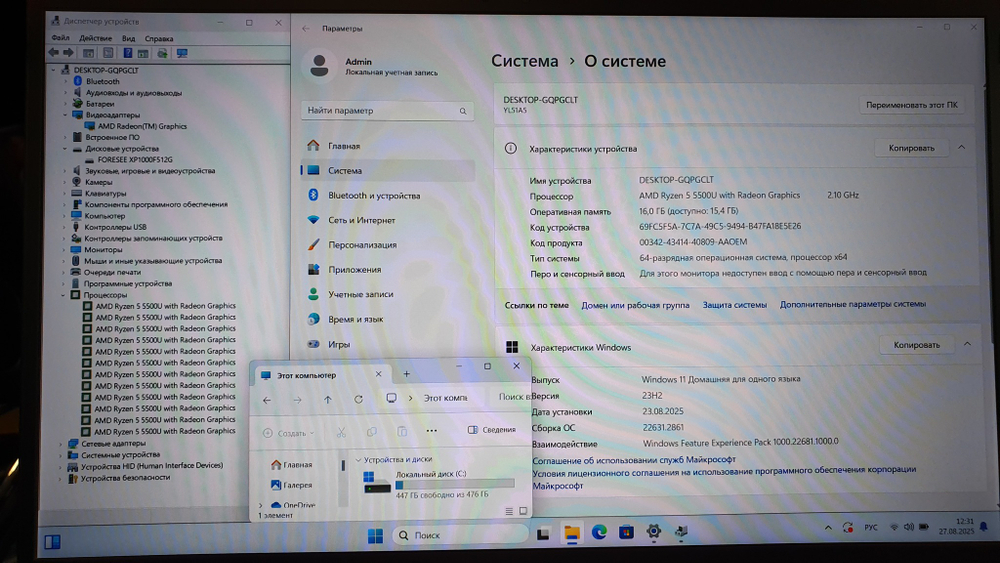Image resolution: width=1000 pixels, height=563 pixels.
Task: Click the taskbar Поиск search box
Action: coord(460,535)
